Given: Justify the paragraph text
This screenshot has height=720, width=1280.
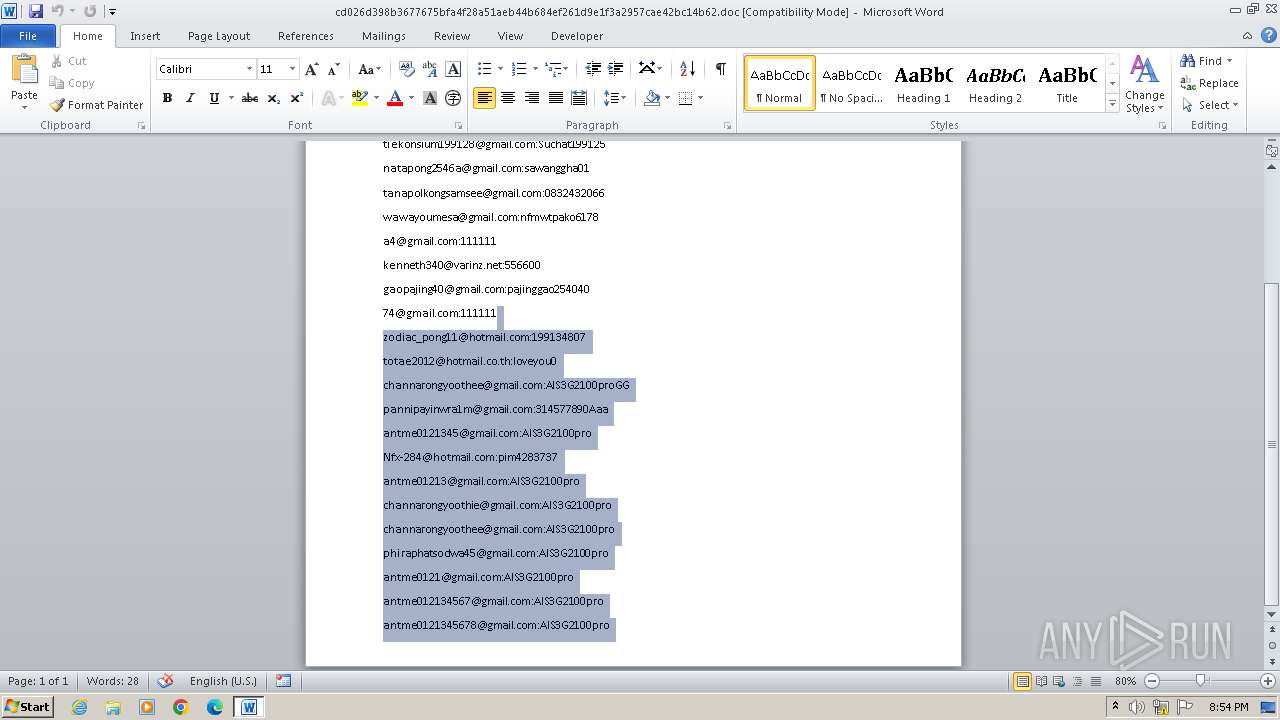Looking at the screenshot, I should pos(555,98).
